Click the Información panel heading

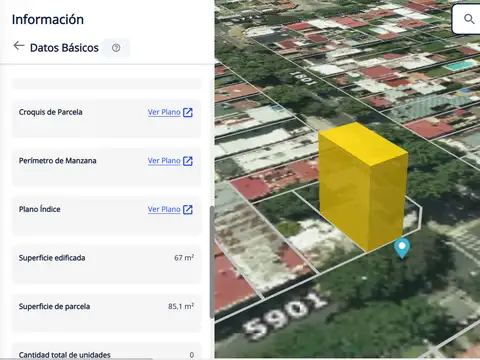pos(48,19)
